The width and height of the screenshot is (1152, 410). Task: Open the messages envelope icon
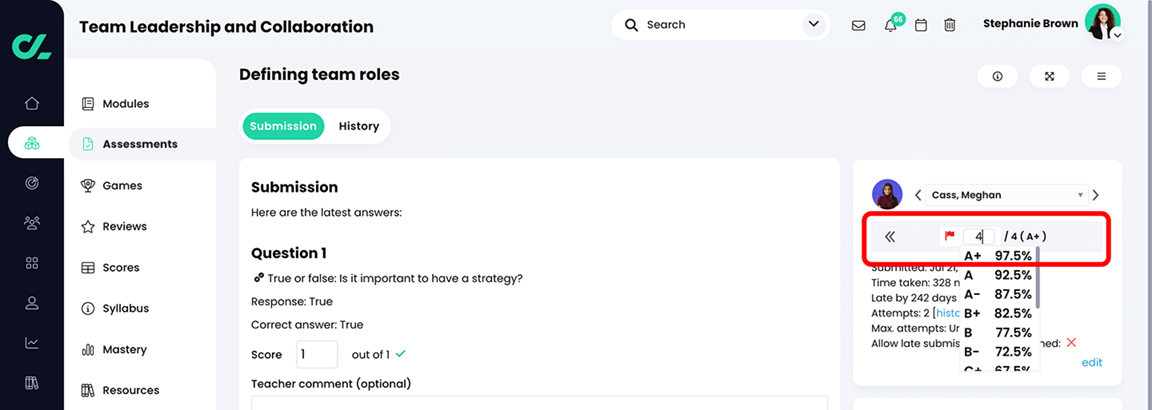[858, 25]
